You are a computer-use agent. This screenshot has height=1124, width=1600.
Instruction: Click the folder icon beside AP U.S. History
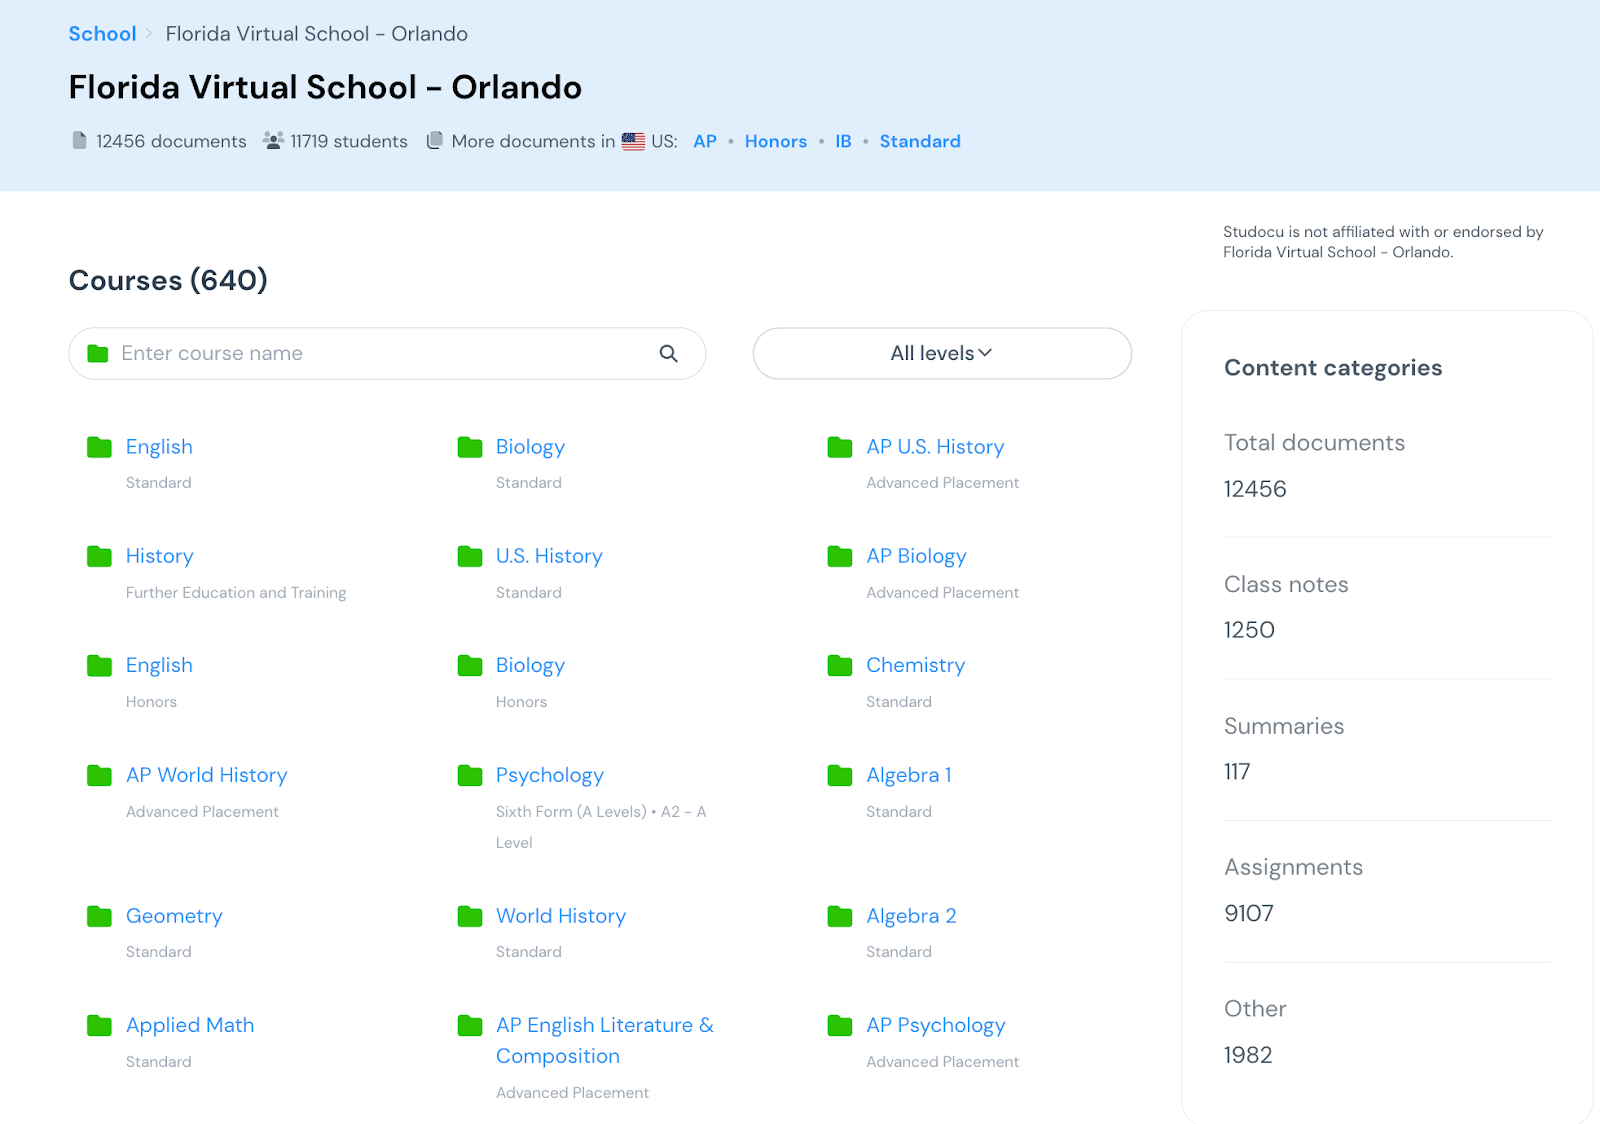[839, 447]
